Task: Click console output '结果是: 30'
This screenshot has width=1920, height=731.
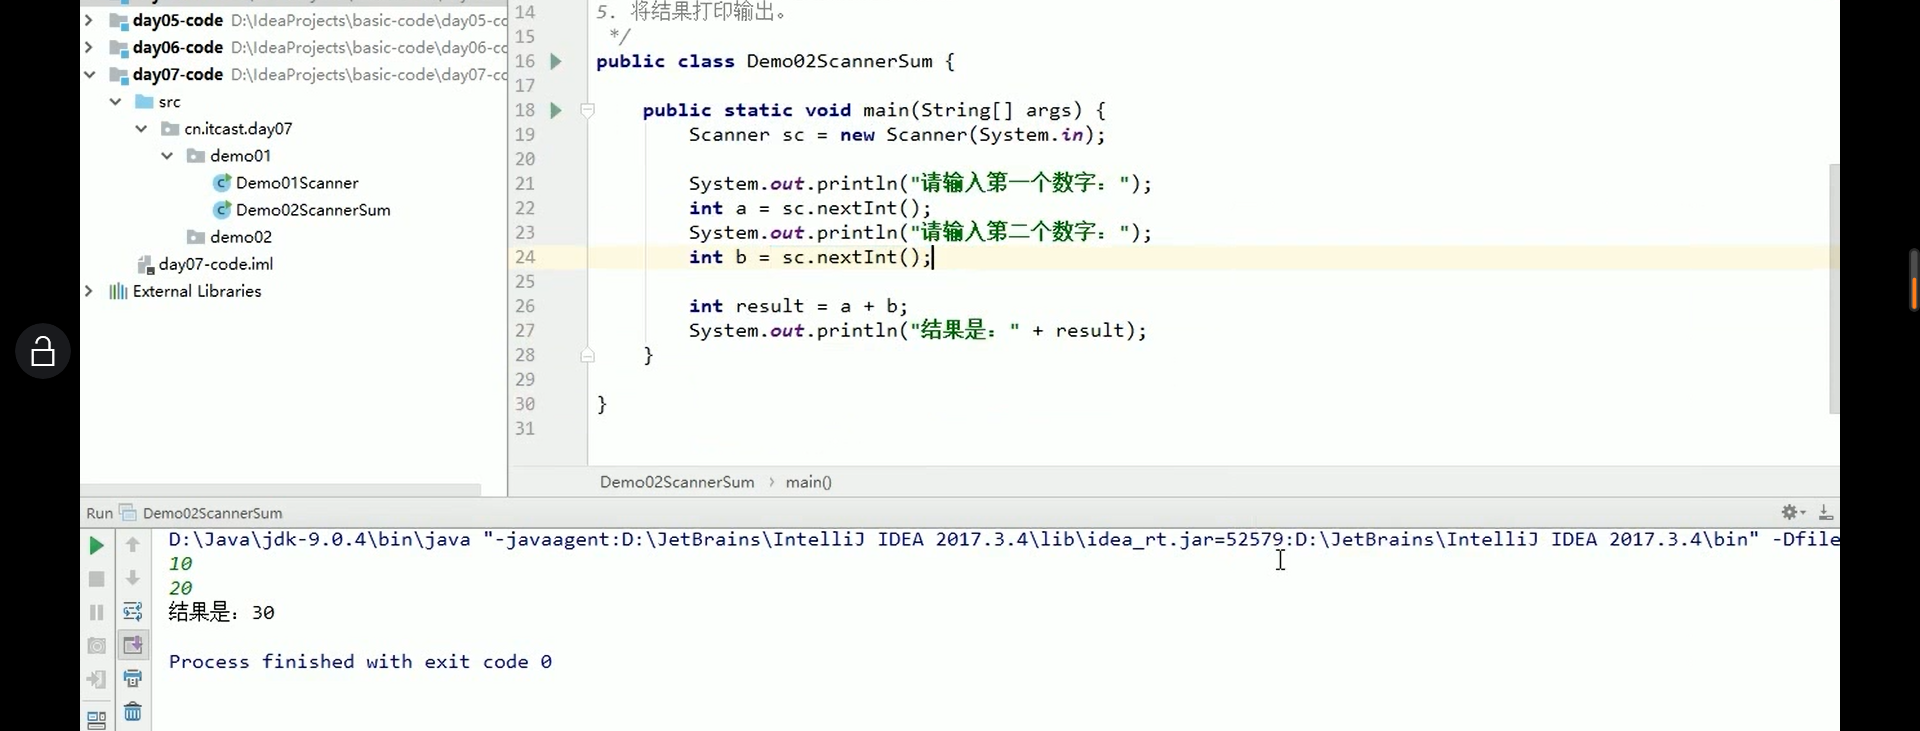Action: pyautogui.click(x=221, y=612)
